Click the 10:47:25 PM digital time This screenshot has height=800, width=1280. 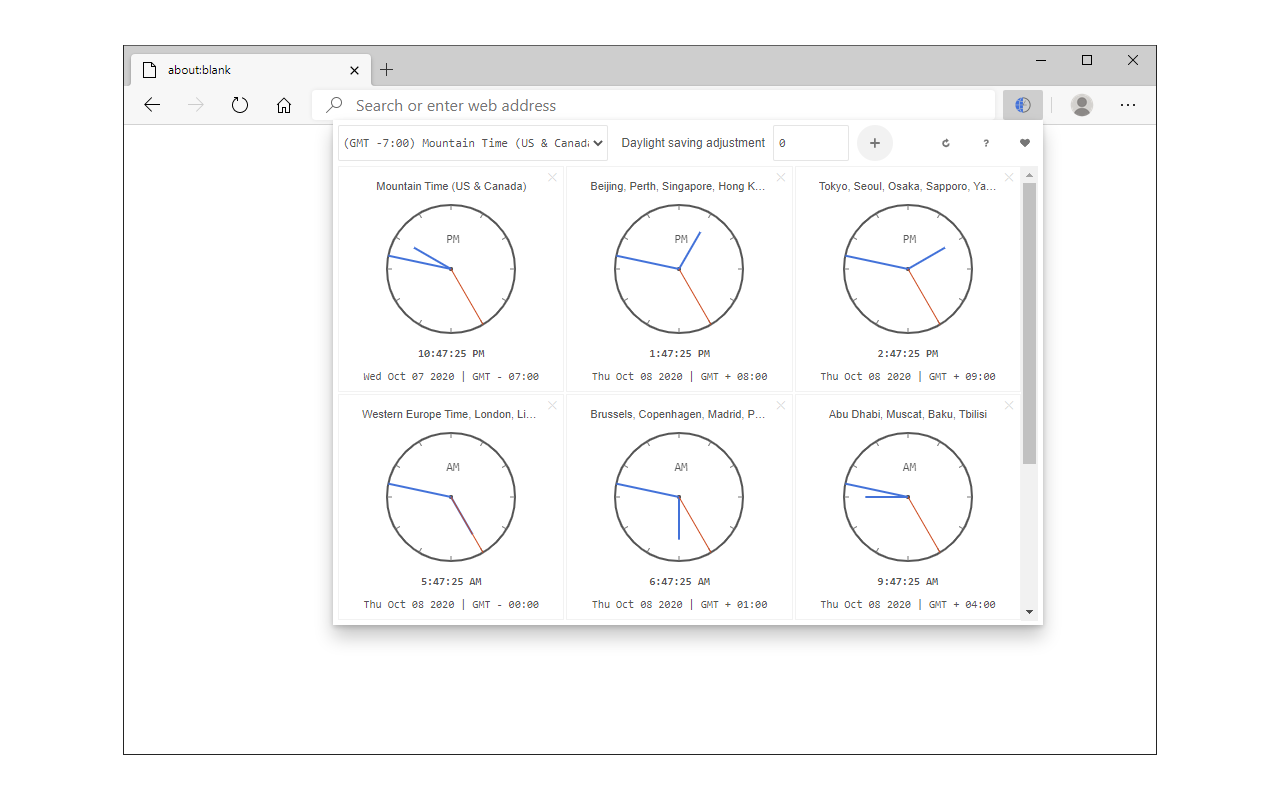click(x=451, y=354)
